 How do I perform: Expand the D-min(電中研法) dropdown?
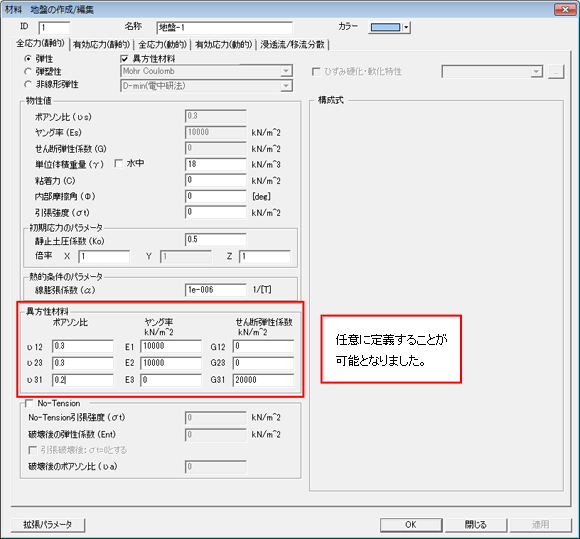(286, 86)
